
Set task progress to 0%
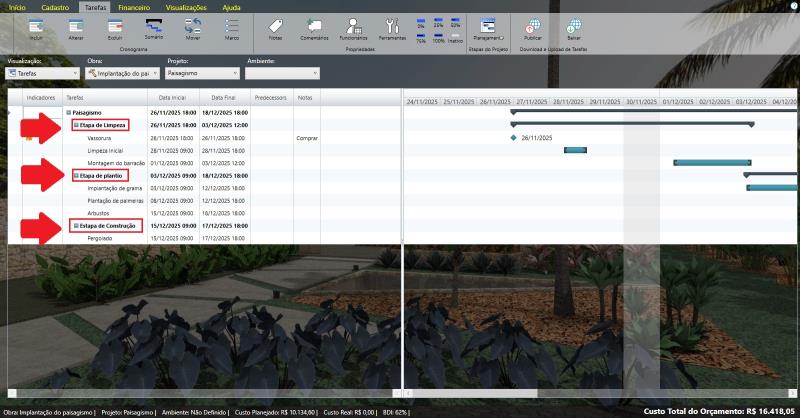pos(420,22)
